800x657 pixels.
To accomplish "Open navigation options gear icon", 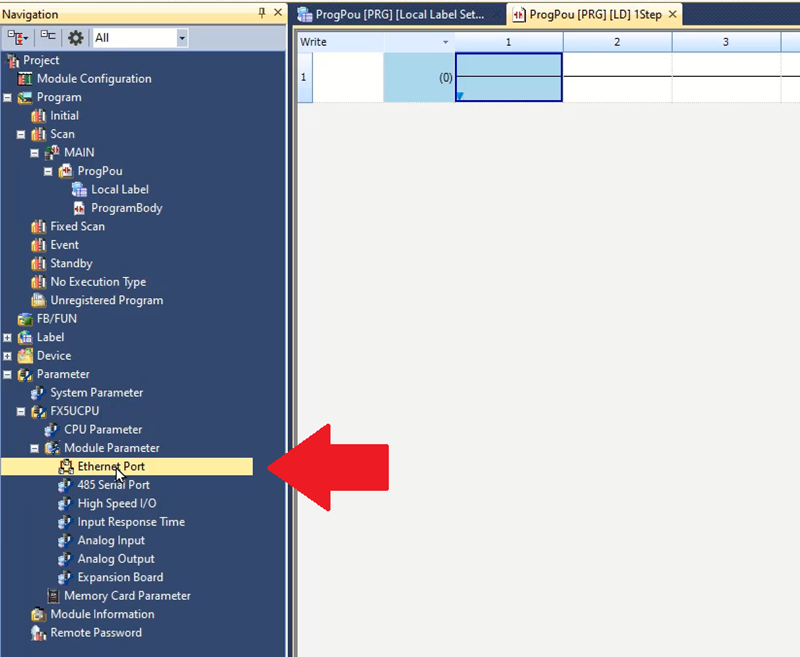I will [x=76, y=38].
